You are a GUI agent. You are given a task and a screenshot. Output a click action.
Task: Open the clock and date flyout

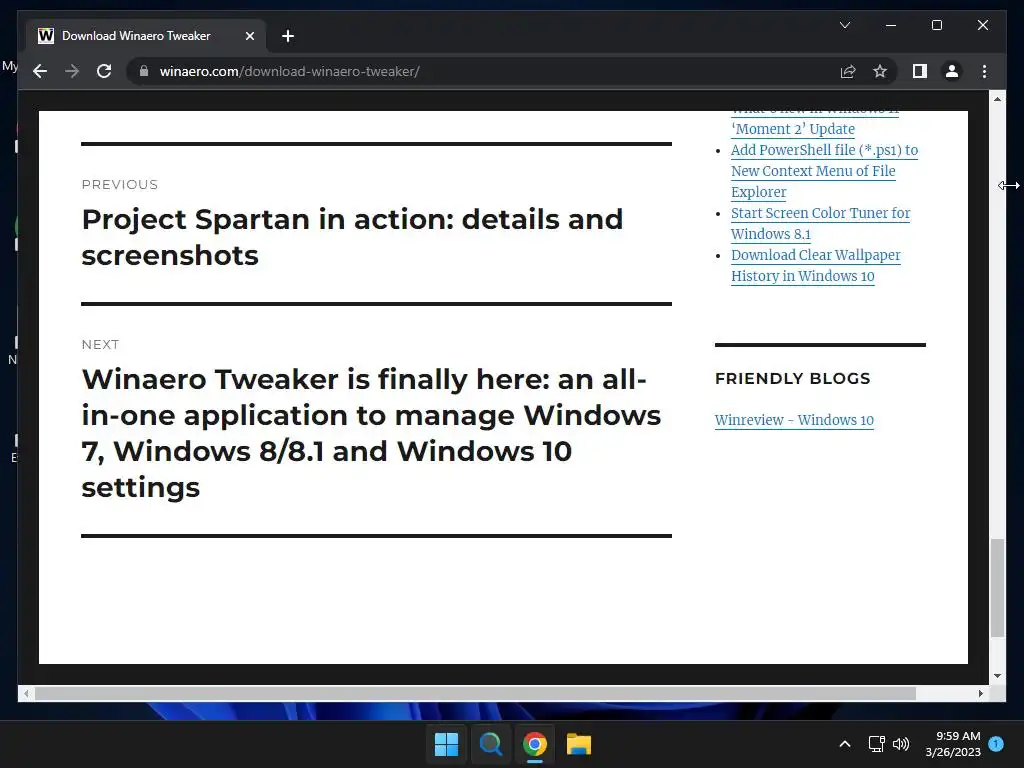[953, 744]
